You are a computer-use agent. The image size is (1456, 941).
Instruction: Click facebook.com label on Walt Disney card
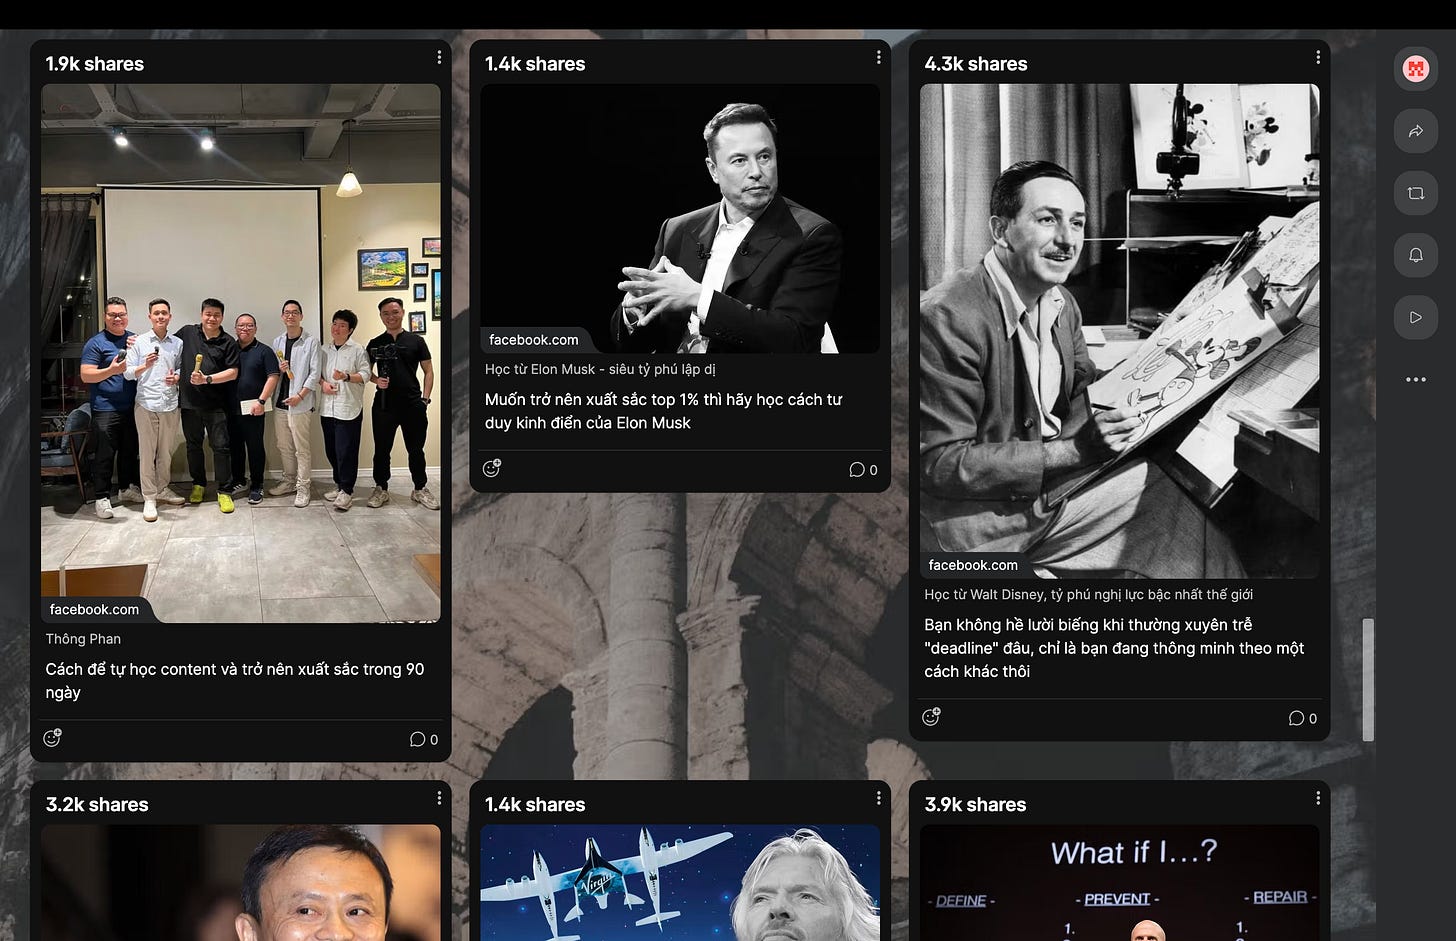coord(973,565)
